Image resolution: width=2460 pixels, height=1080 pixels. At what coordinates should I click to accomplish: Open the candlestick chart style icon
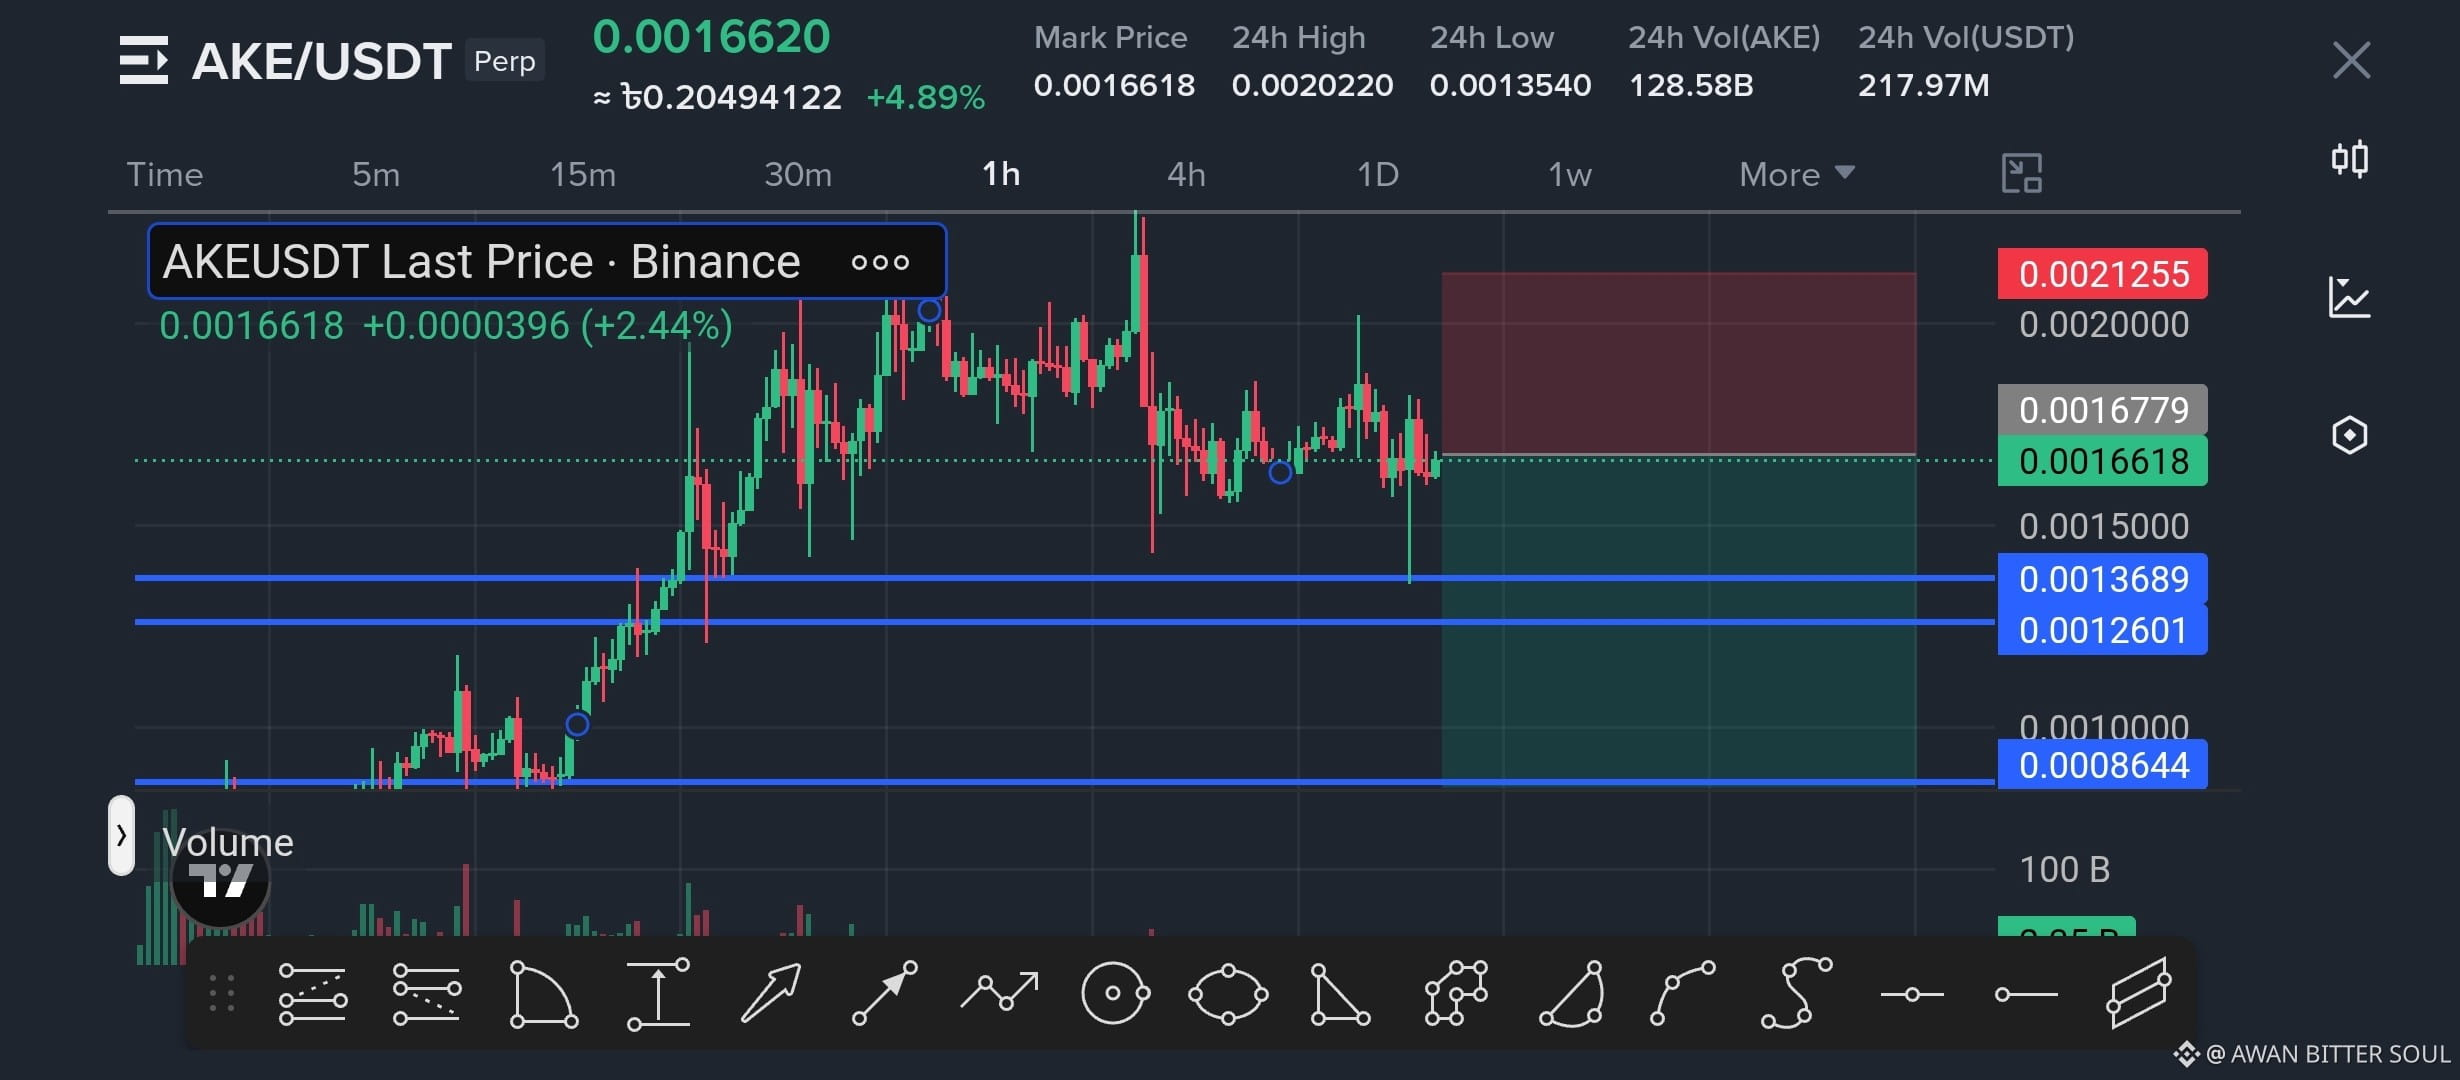(x=2350, y=159)
